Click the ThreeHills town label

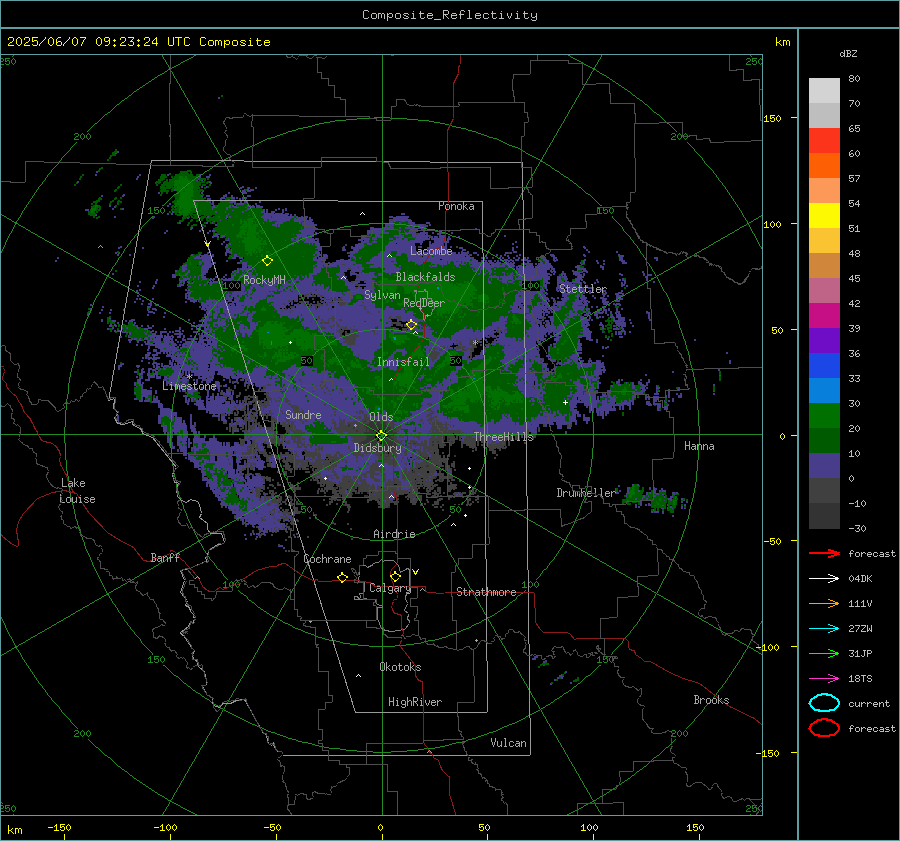coord(503,437)
